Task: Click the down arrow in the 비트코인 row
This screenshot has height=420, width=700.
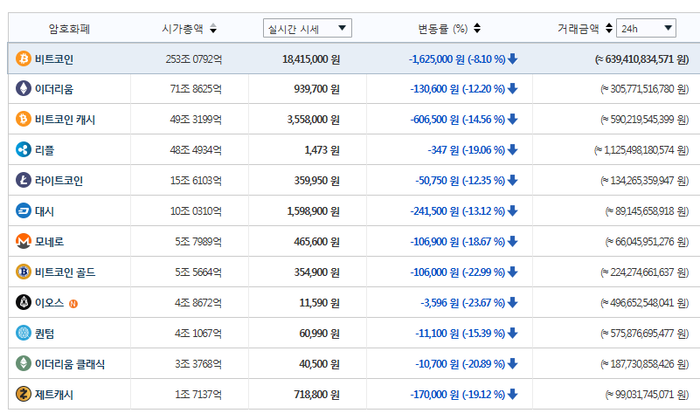Action: click(x=512, y=58)
